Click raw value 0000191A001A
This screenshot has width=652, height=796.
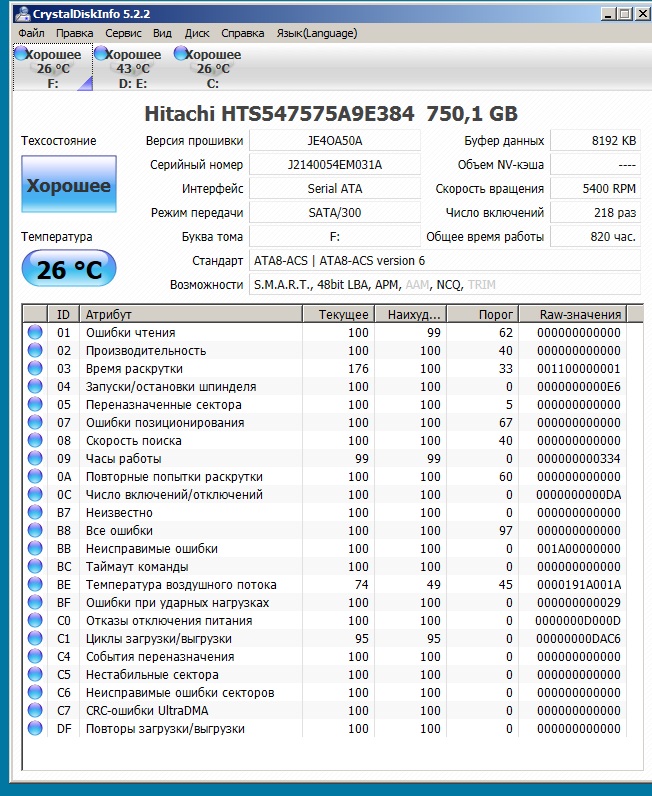579,585
